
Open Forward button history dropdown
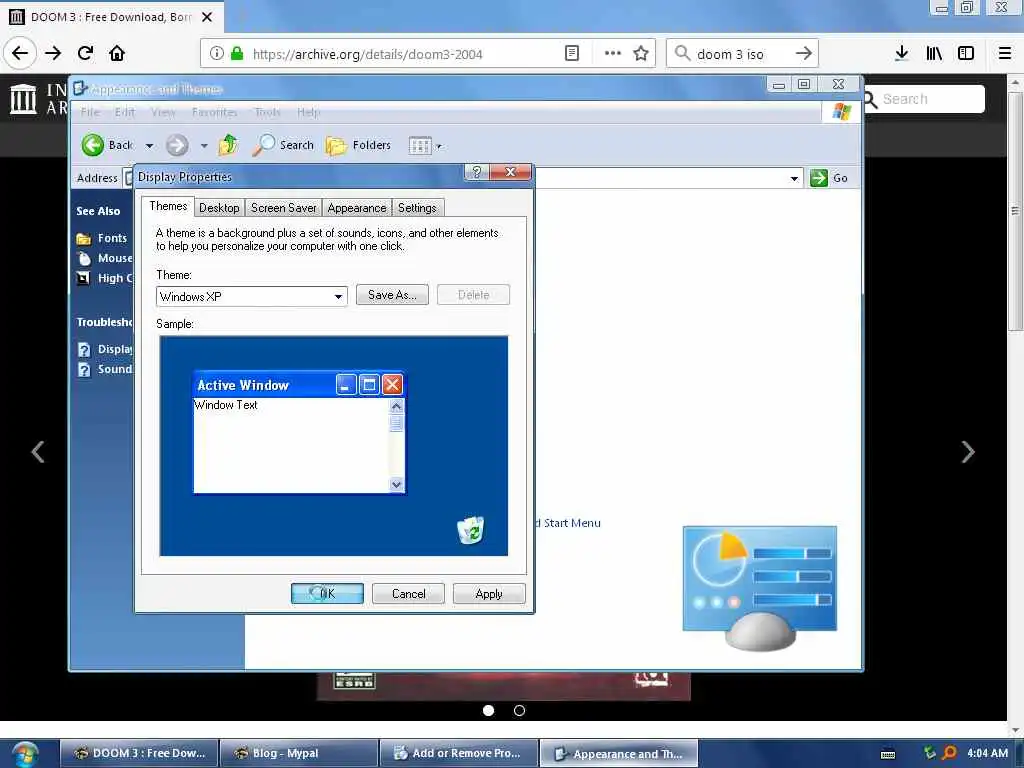click(x=204, y=146)
